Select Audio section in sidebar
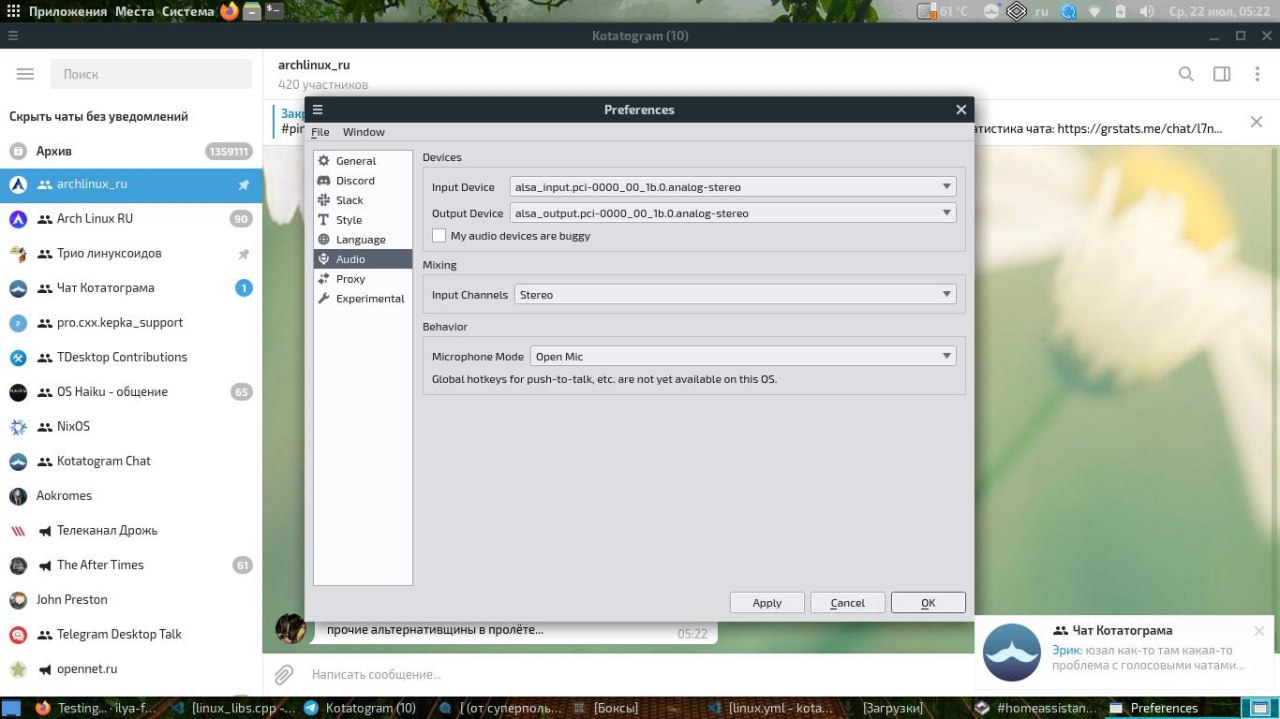Screen dimensions: 1280x719 click(x=362, y=259)
